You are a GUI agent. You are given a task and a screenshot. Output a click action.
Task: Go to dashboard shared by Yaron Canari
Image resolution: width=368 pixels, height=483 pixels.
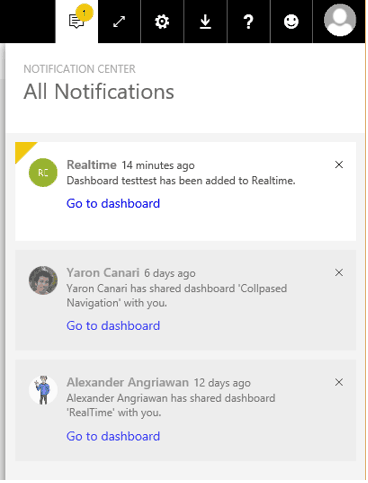click(113, 326)
